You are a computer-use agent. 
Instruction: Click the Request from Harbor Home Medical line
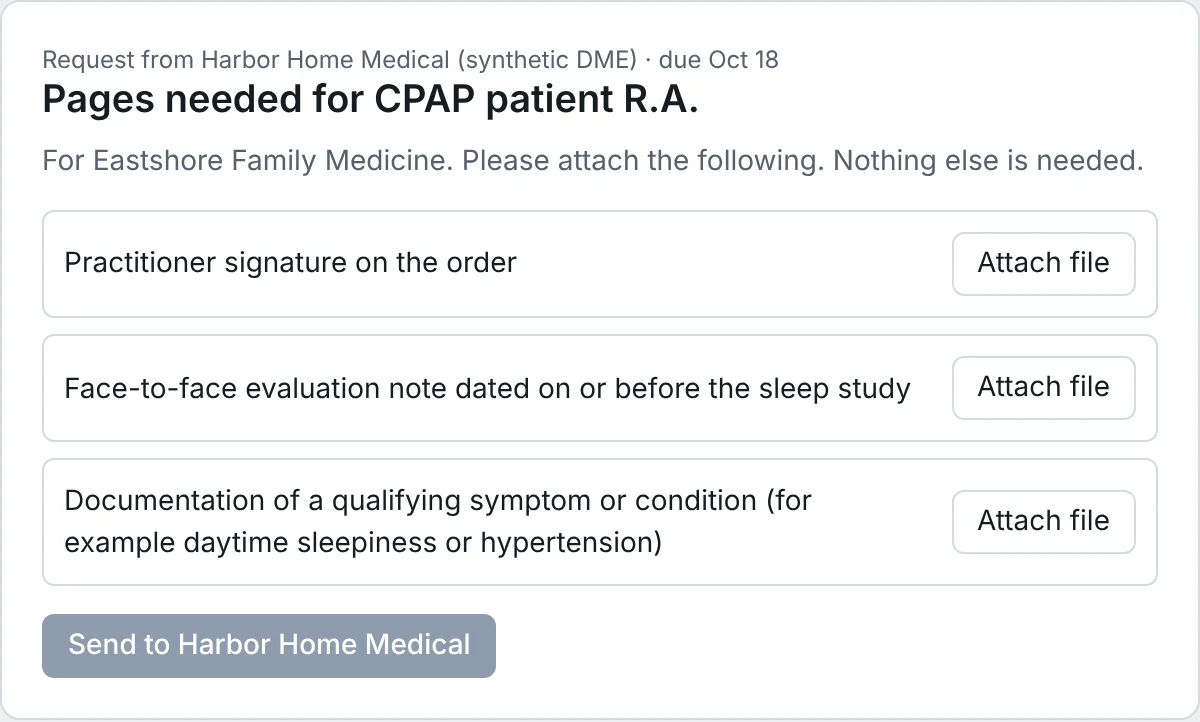tap(410, 59)
